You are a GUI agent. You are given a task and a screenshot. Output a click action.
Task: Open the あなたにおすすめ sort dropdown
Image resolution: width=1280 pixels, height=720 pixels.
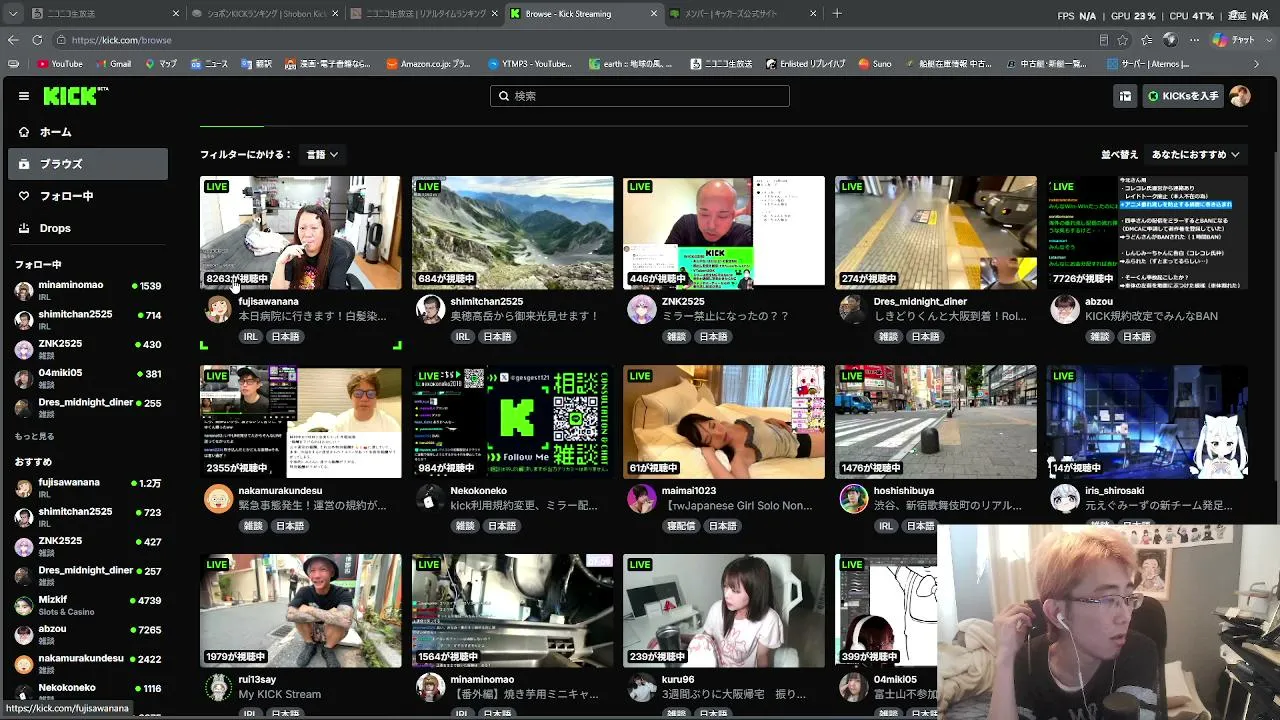click(1196, 155)
